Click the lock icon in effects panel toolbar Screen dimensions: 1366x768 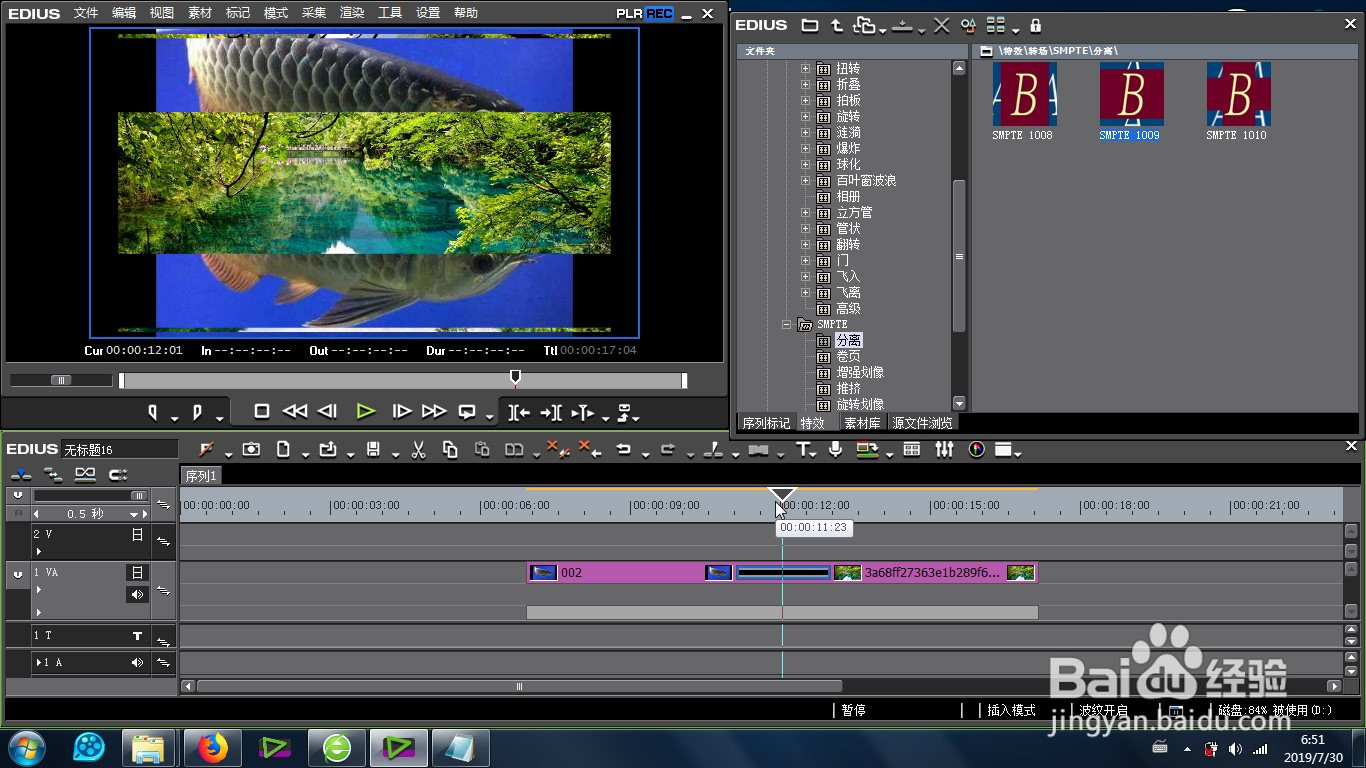1036,25
